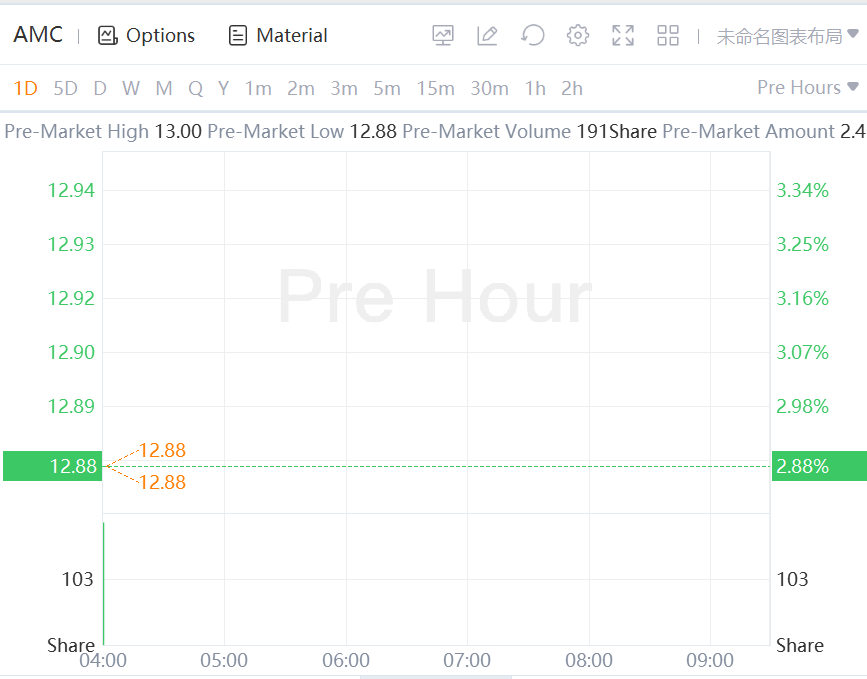Expand the Pre Hours dropdown

pos(808,88)
